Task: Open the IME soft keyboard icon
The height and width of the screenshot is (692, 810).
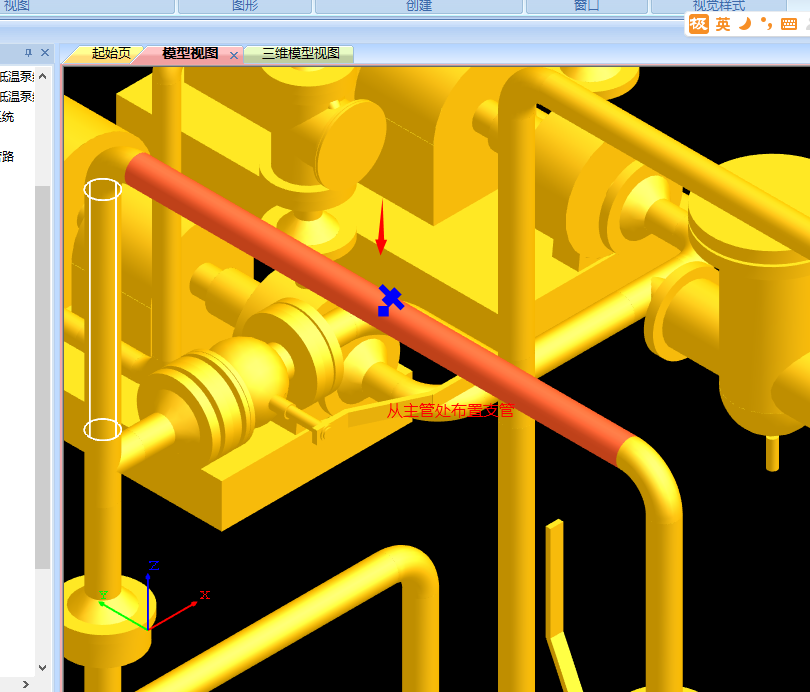Action: (789, 24)
